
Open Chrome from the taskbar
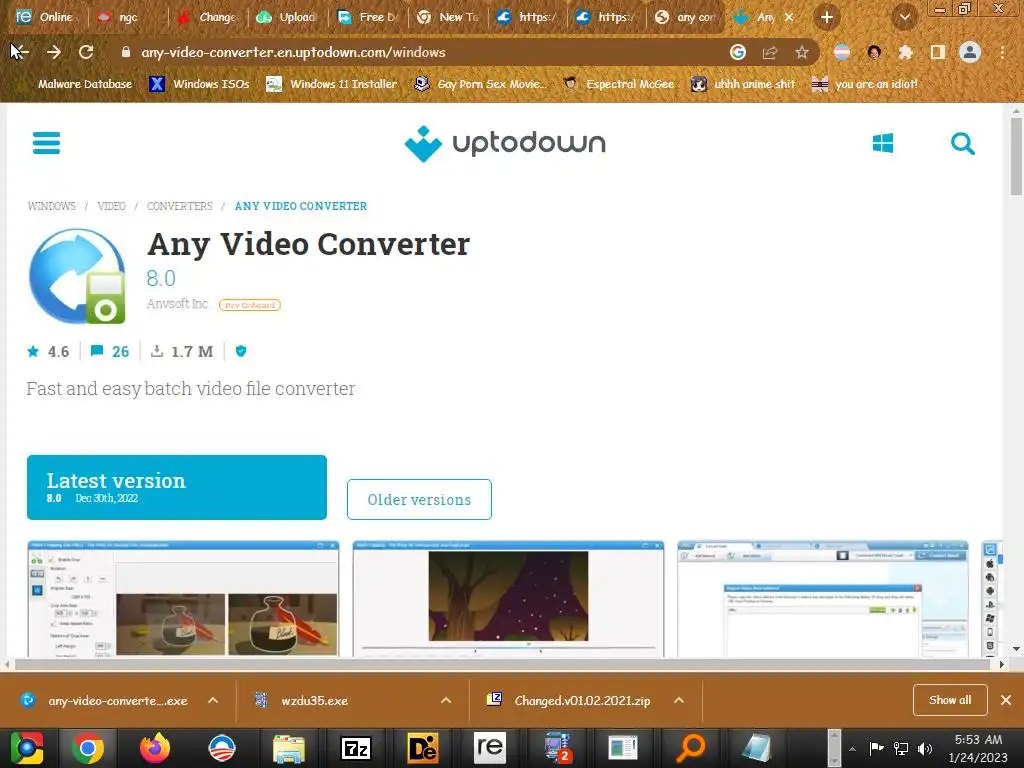coord(87,748)
